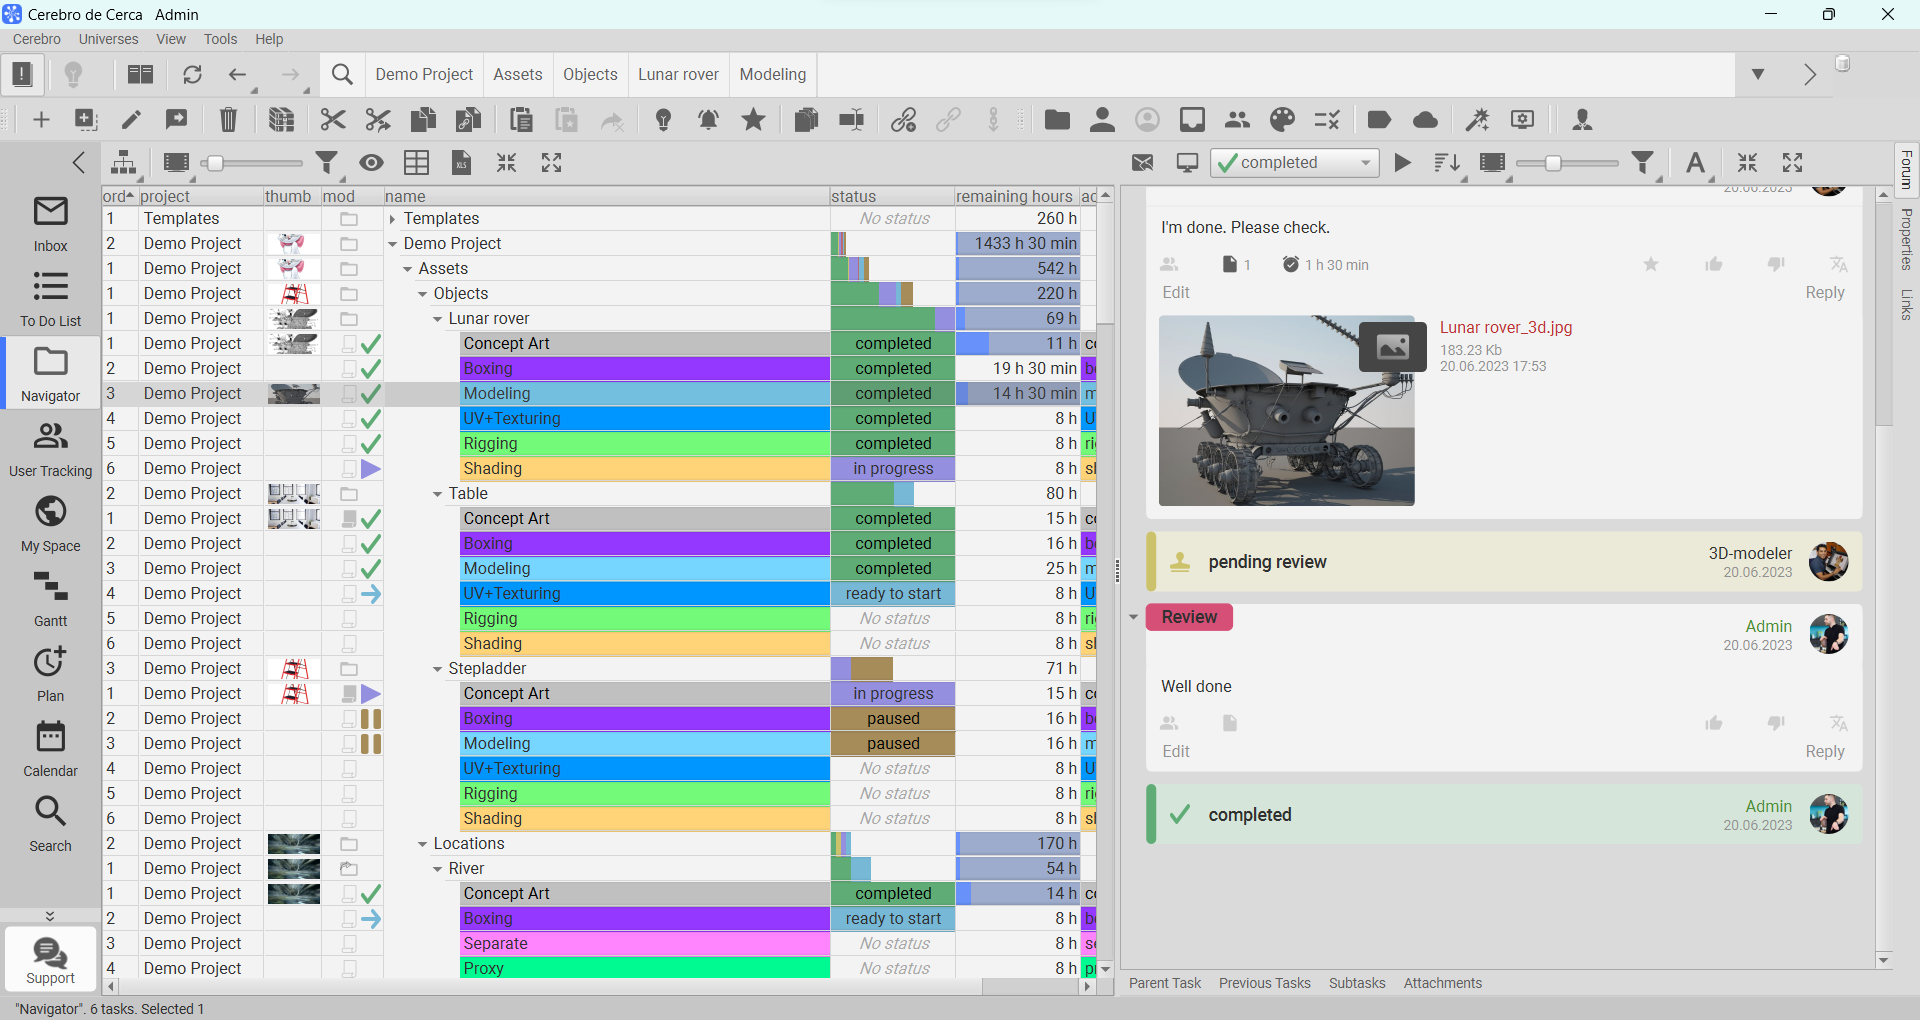
Task: Click the refresh icon in top toolbar
Action: tap(192, 75)
